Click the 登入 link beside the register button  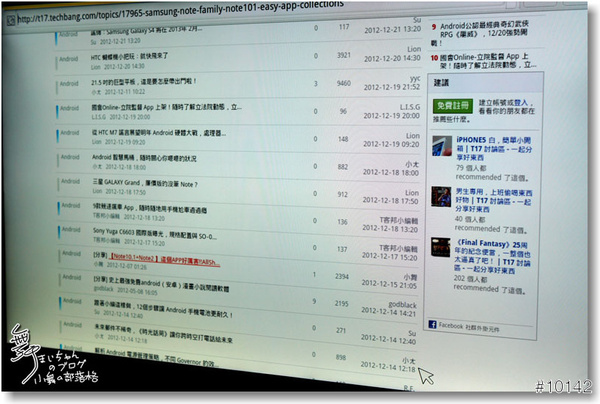pyautogui.click(x=520, y=103)
